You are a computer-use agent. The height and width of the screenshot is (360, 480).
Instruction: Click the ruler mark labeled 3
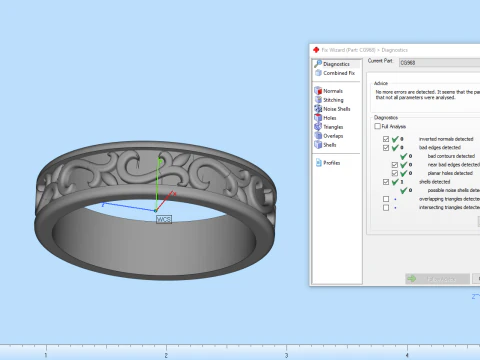pos(286,355)
